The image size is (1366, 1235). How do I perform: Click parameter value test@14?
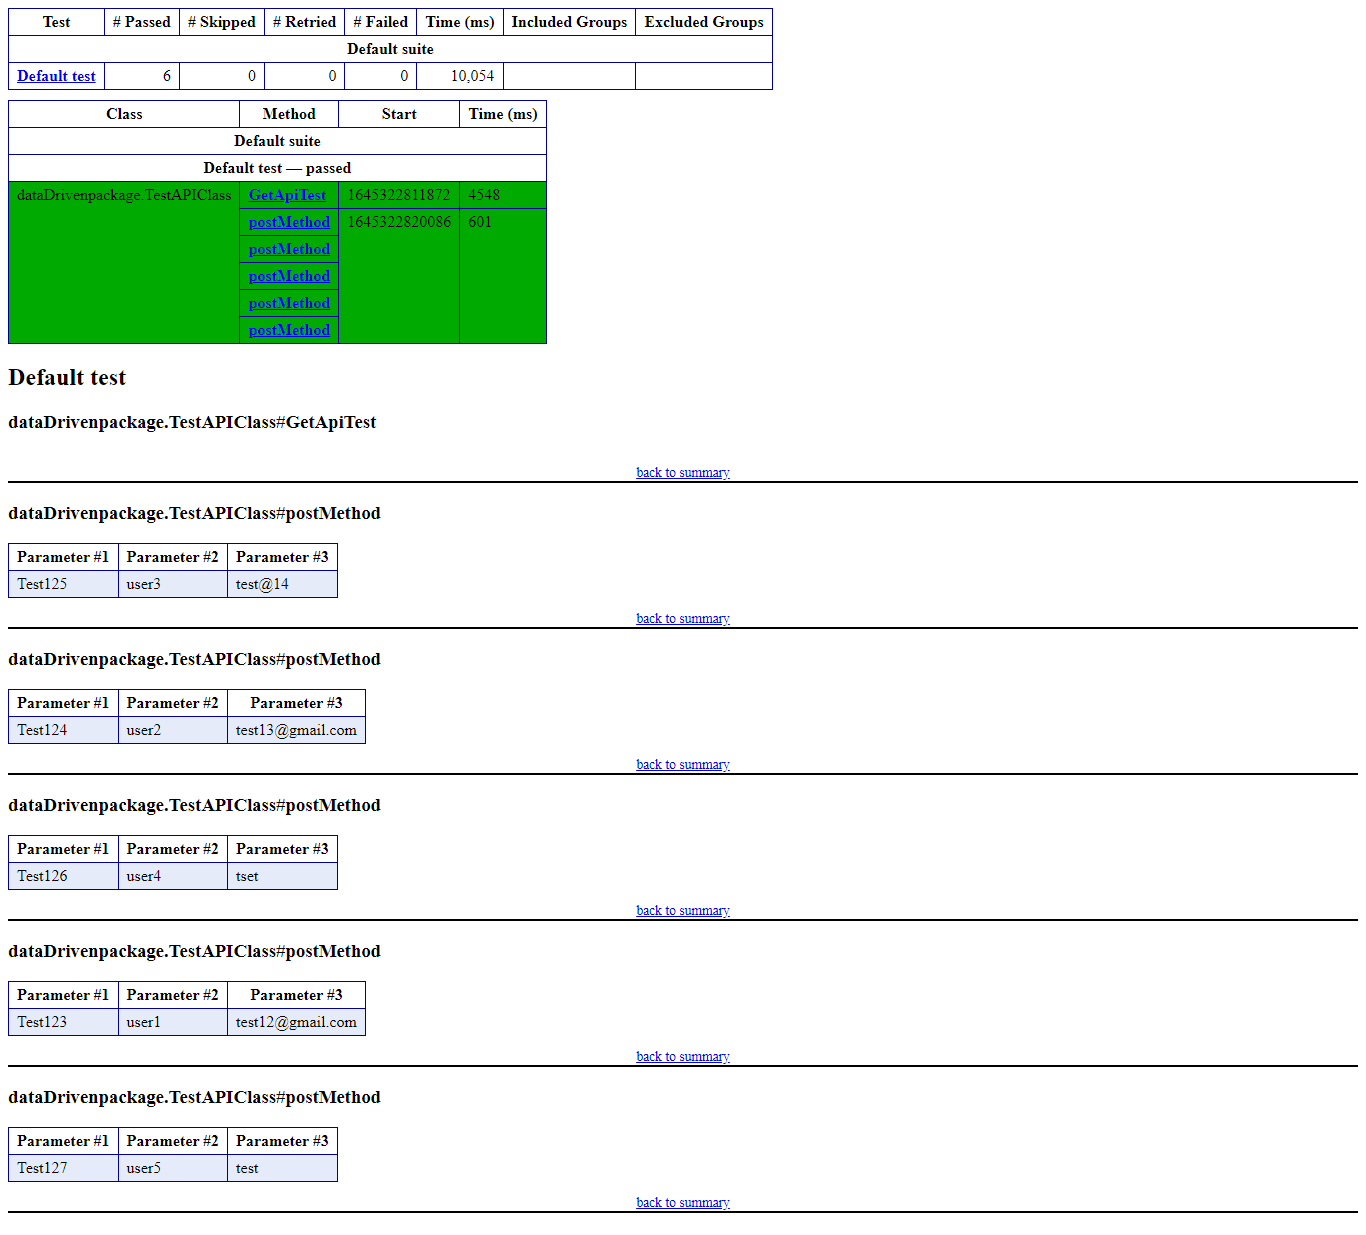(x=262, y=584)
